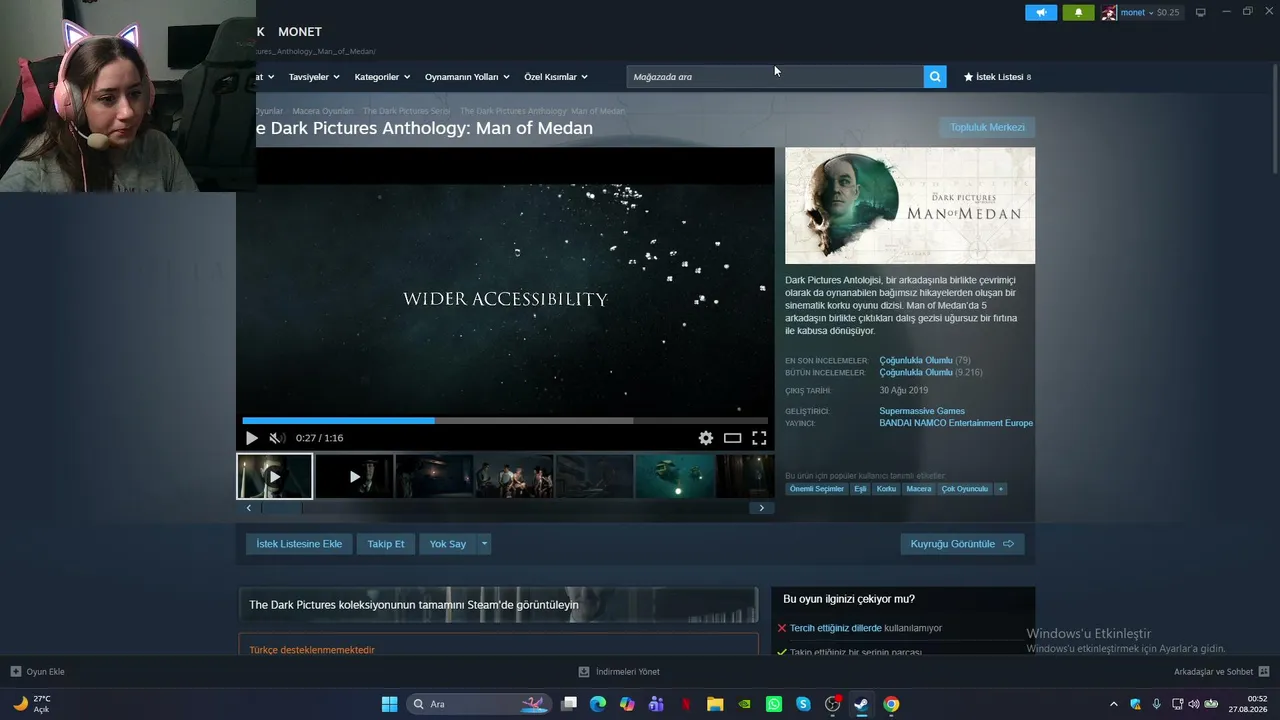Select the Önemli Seçimler tag
1280x720 pixels.
pyautogui.click(x=817, y=489)
